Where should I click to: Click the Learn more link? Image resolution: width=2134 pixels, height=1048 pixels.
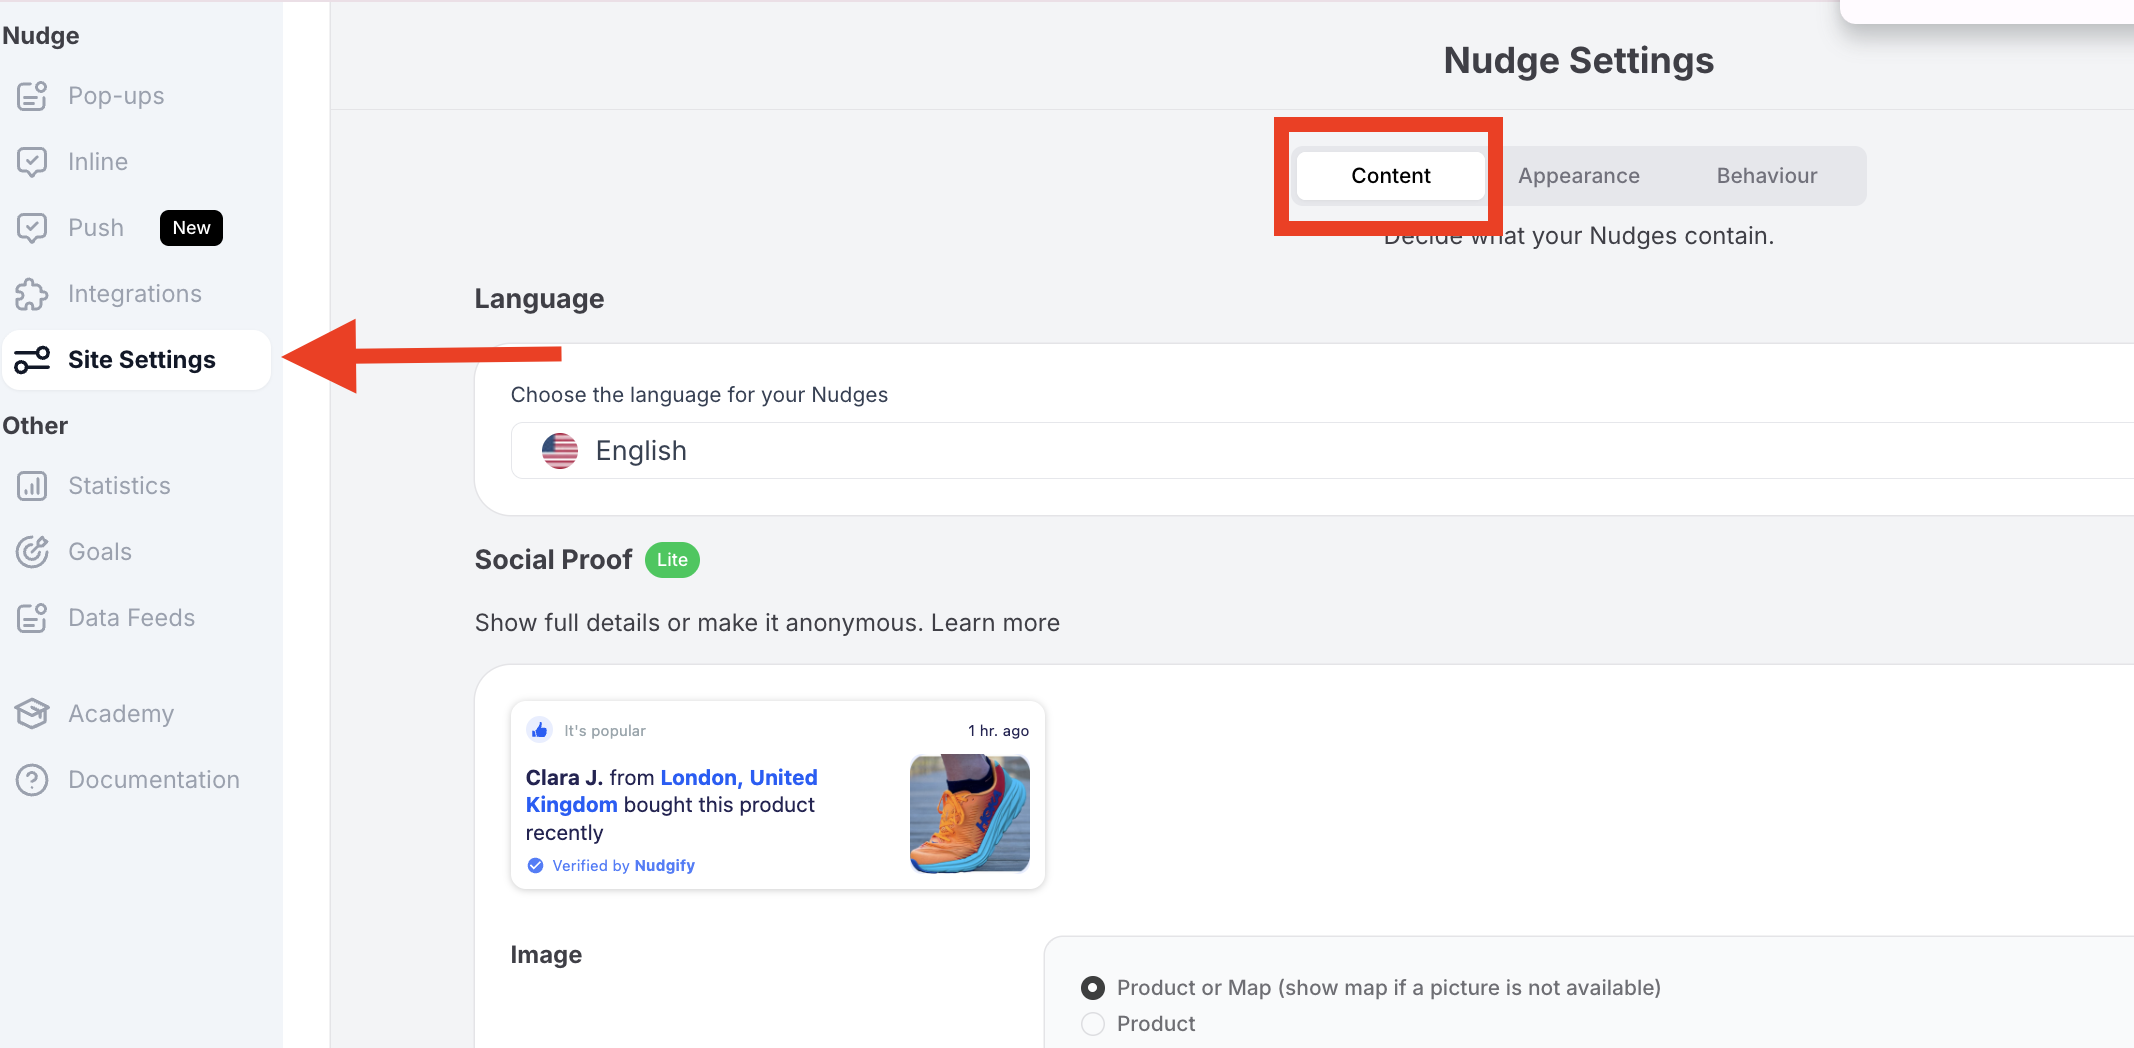click(x=995, y=623)
